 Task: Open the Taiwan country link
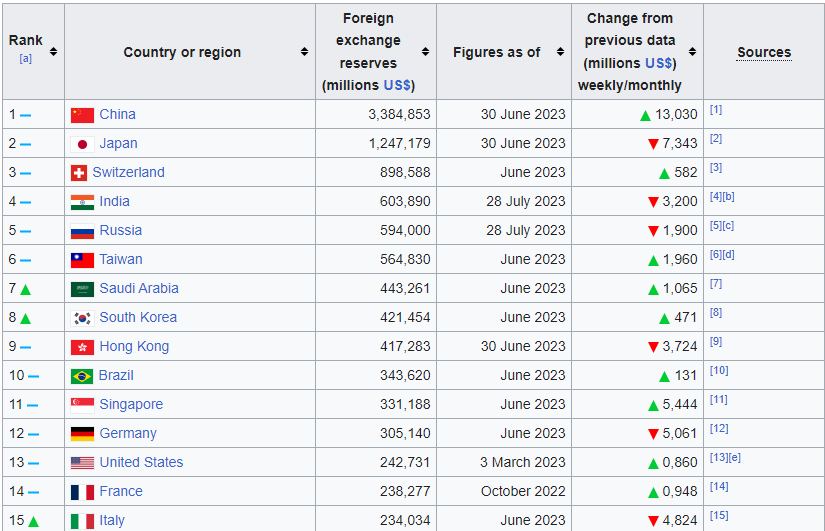click(120, 259)
